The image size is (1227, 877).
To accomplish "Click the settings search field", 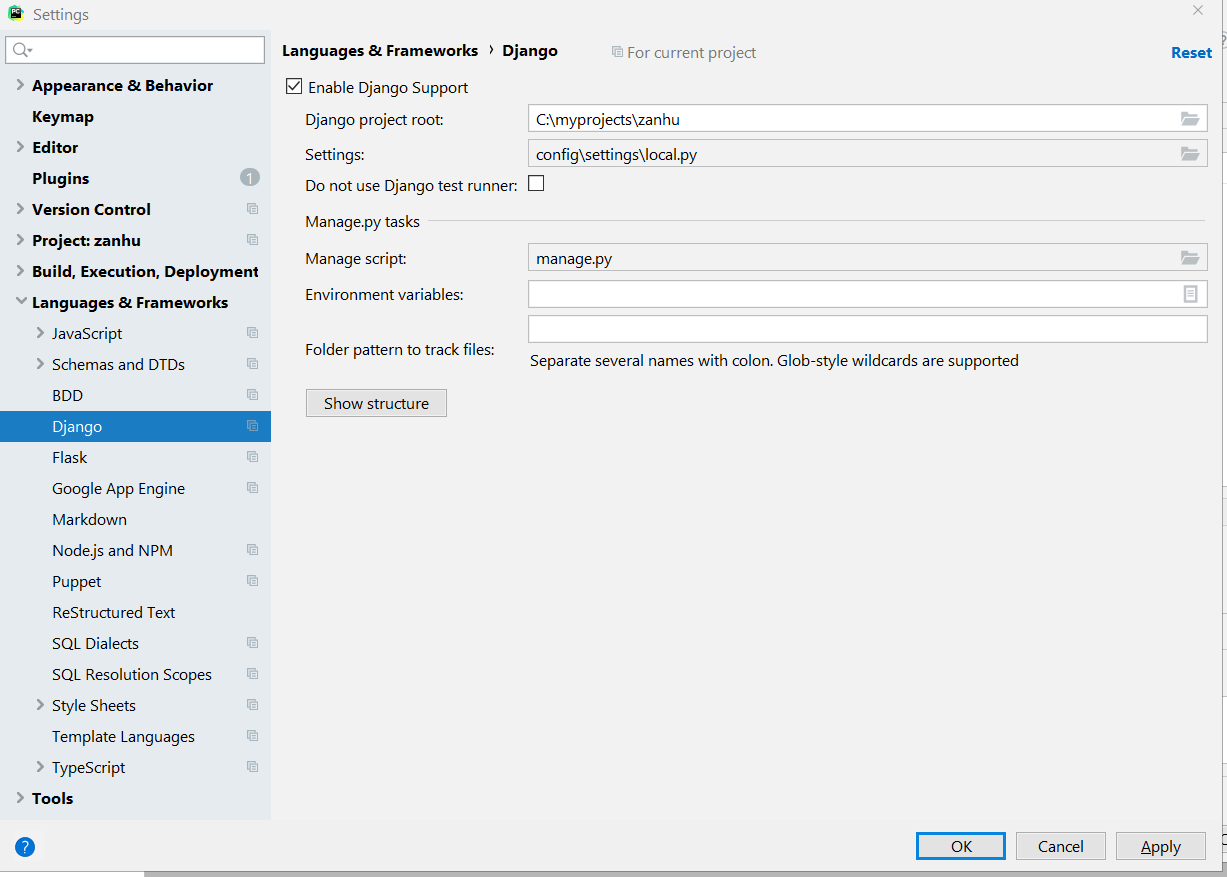I will (135, 50).
